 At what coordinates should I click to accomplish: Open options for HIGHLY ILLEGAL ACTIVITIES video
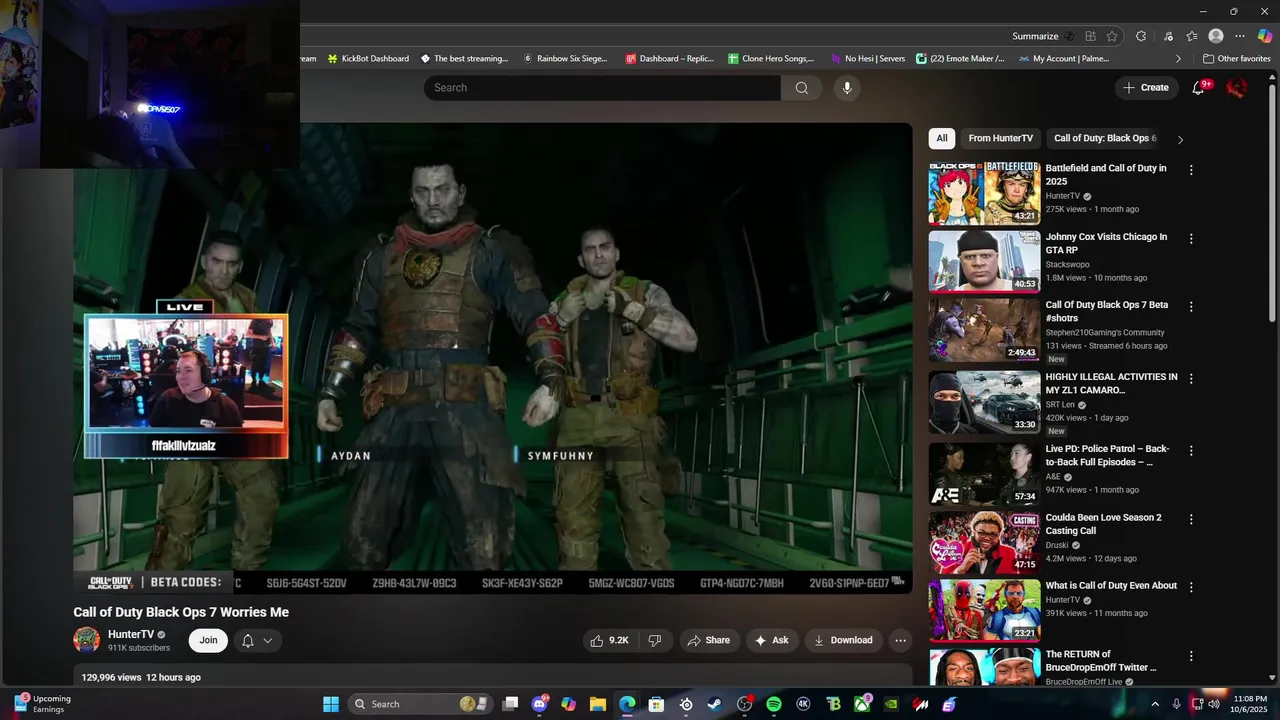tap(1191, 379)
